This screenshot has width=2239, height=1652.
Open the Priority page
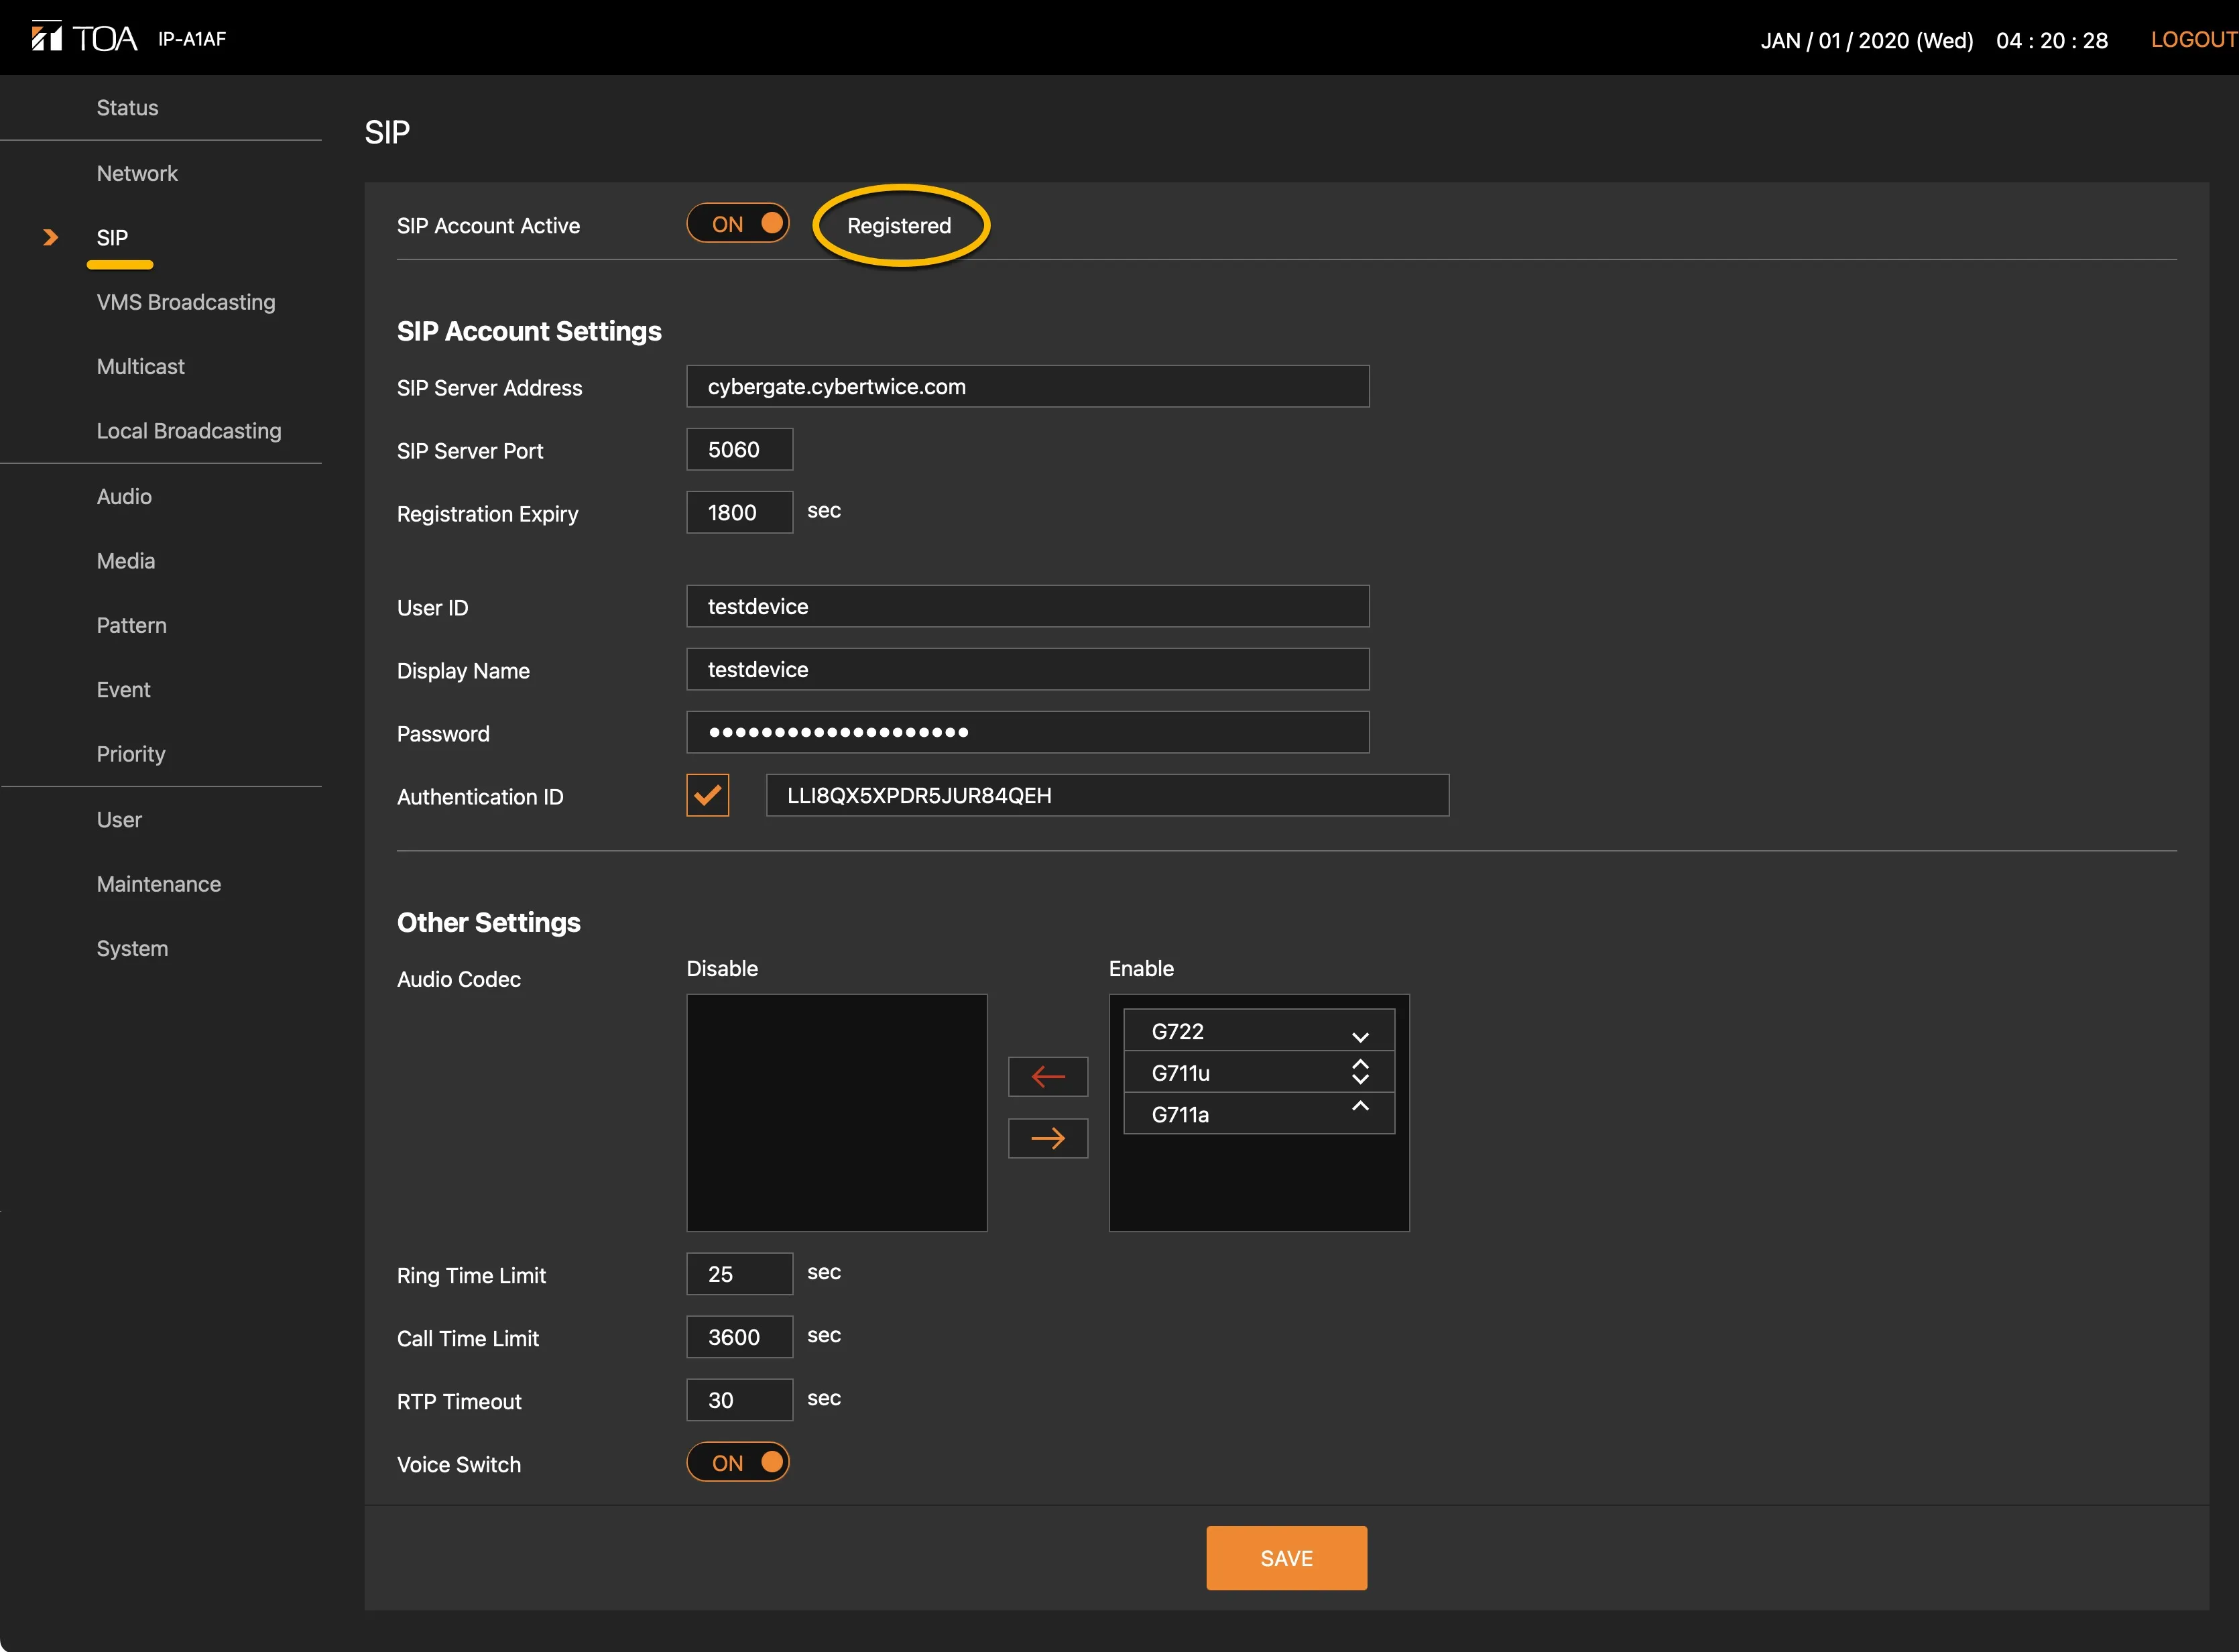(x=131, y=754)
